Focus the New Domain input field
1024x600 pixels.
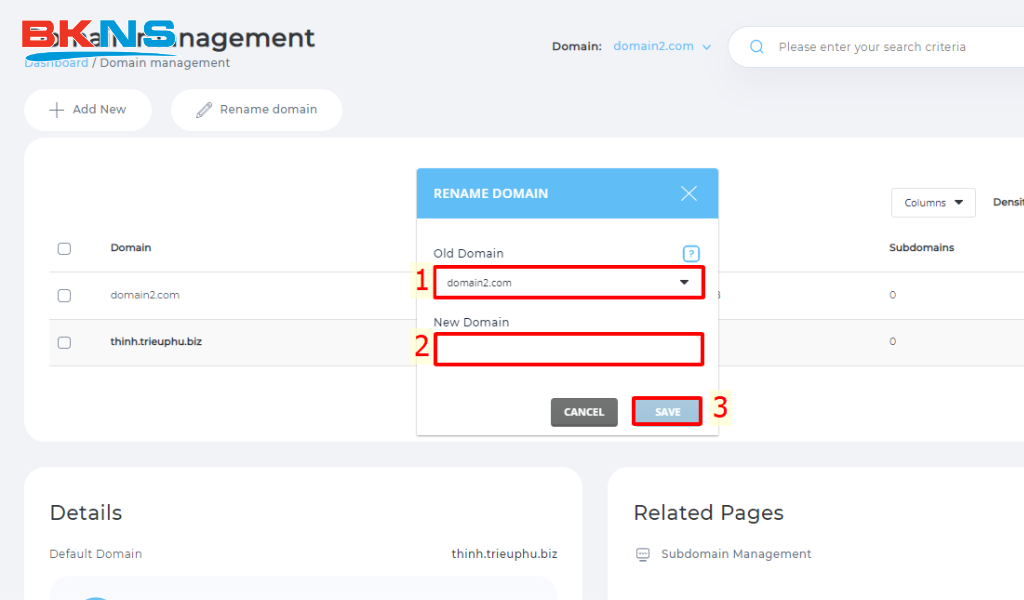pos(569,349)
